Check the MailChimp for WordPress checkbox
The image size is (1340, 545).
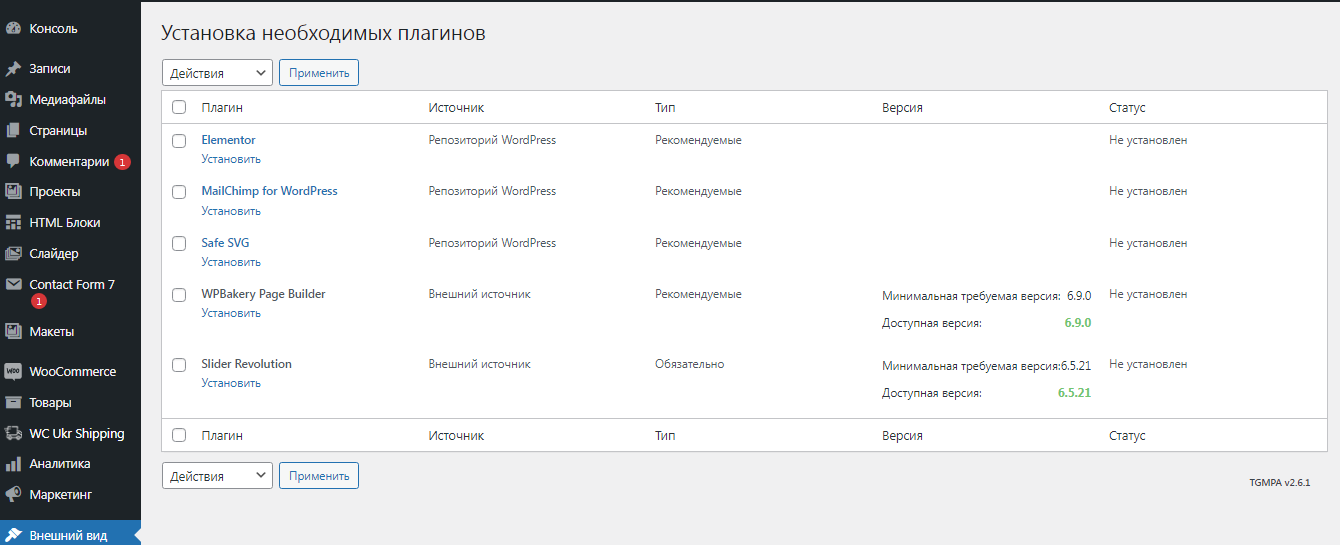pos(179,192)
